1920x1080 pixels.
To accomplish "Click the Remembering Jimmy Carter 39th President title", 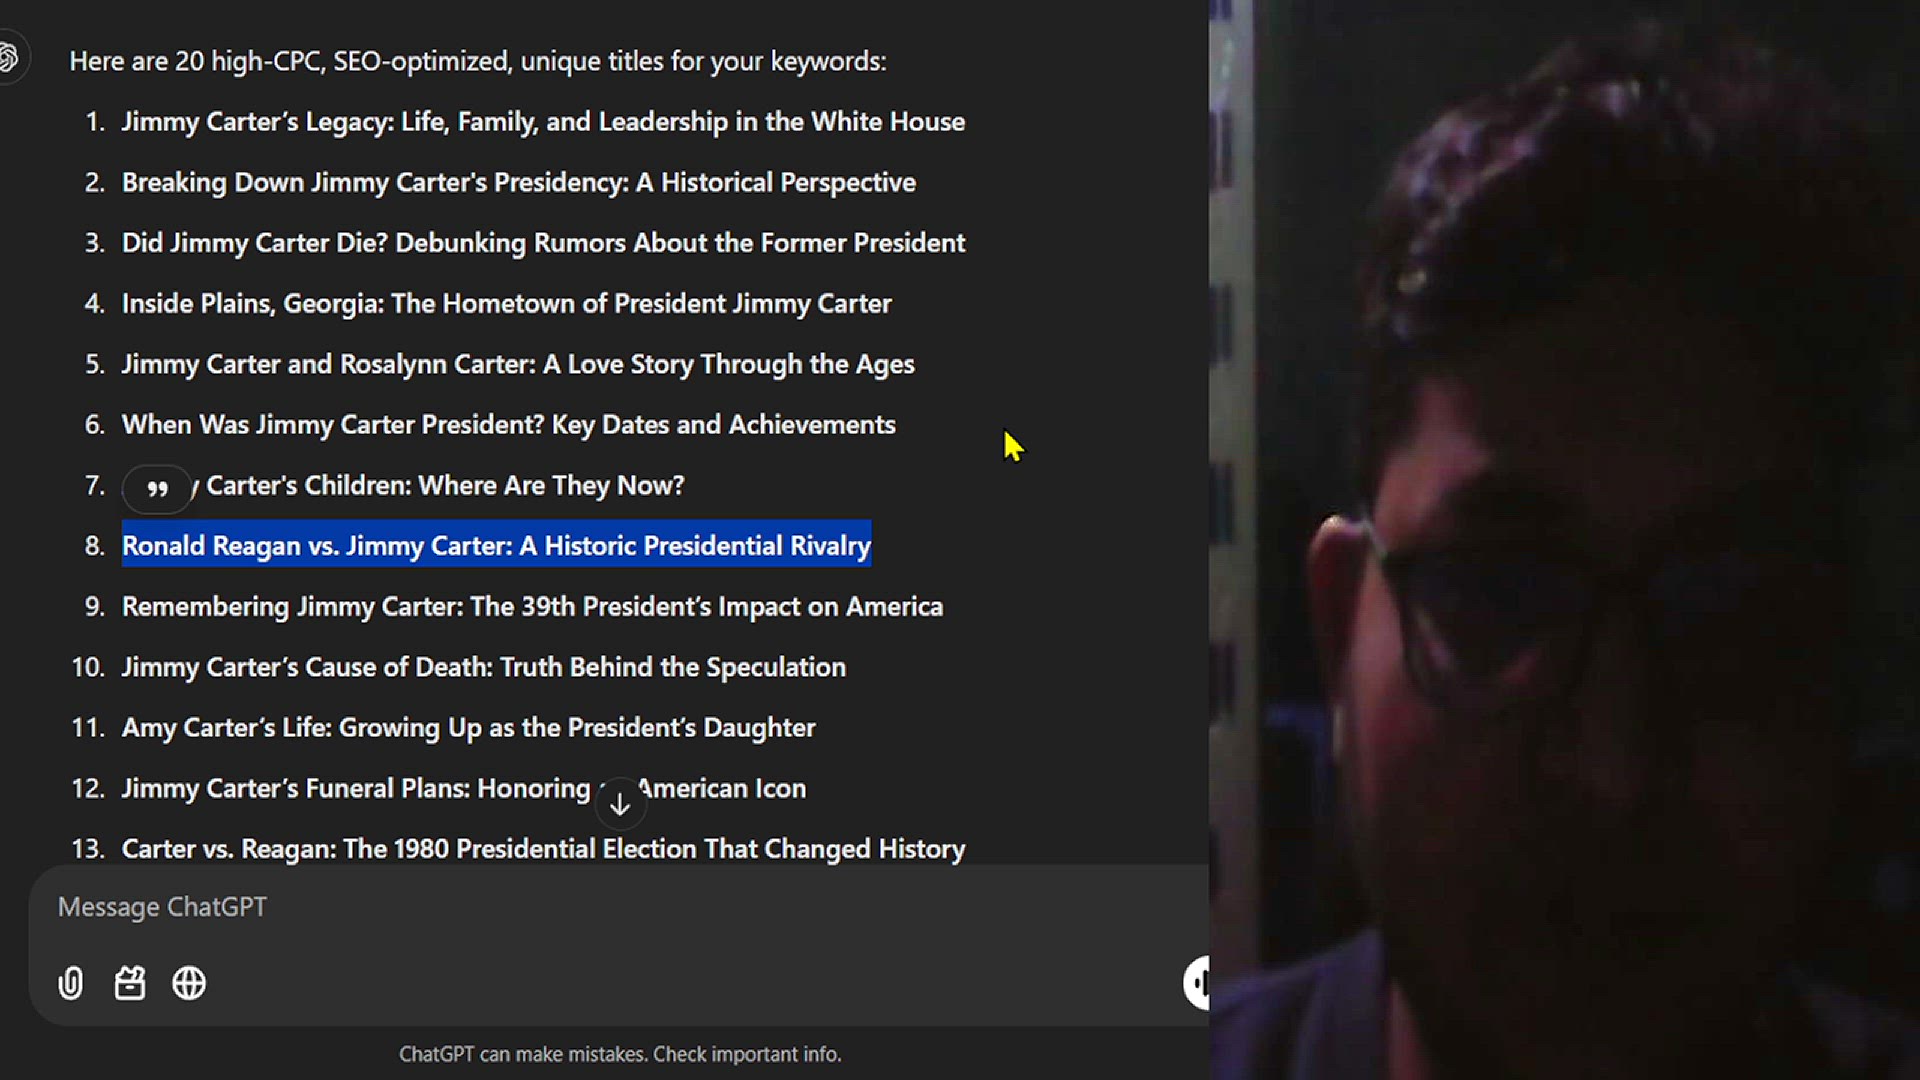I will [532, 607].
